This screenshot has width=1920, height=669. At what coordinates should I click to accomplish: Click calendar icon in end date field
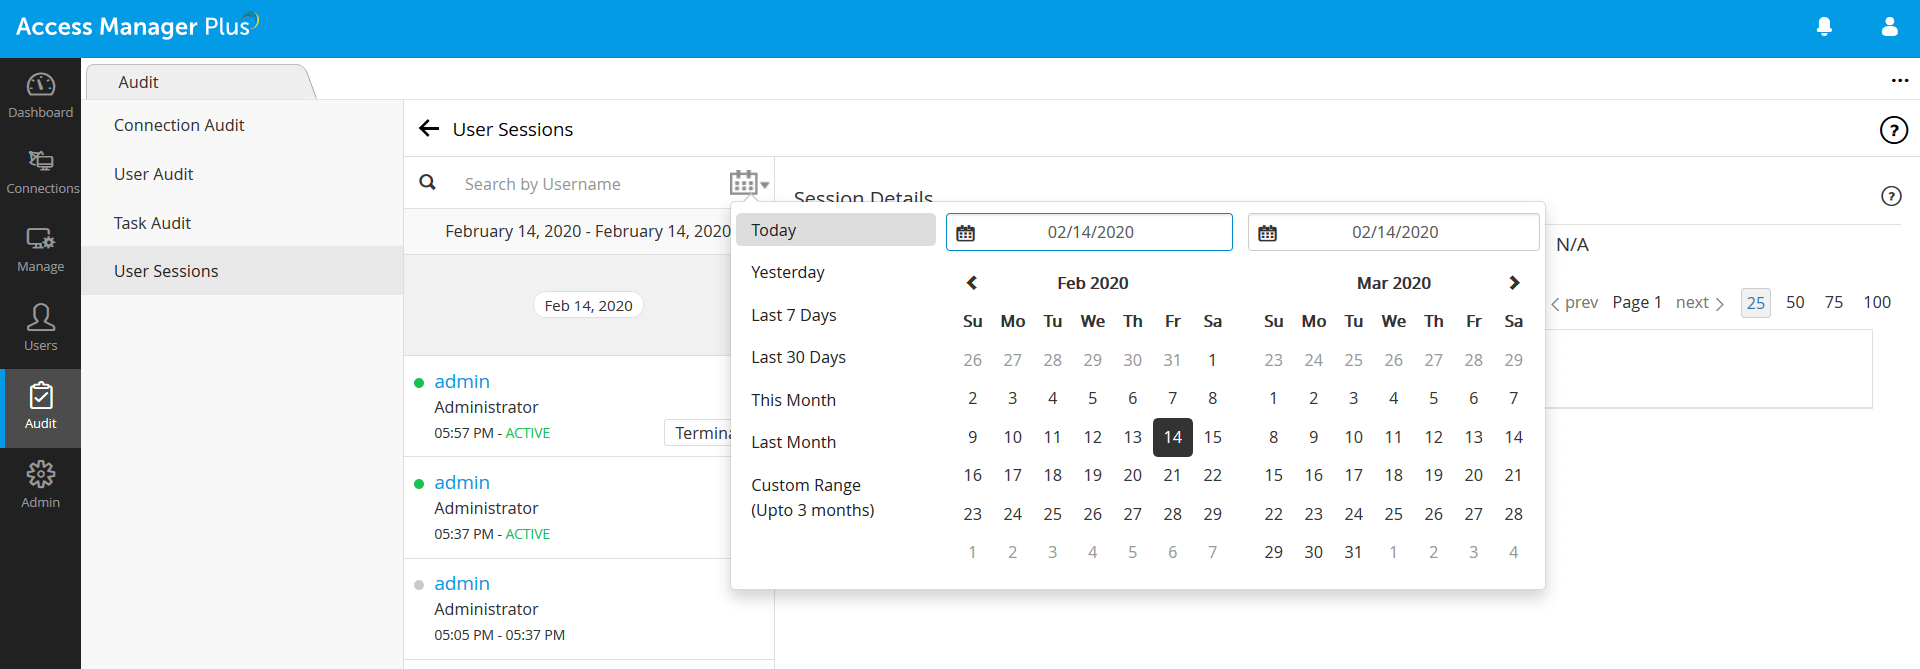[1267, 233]
